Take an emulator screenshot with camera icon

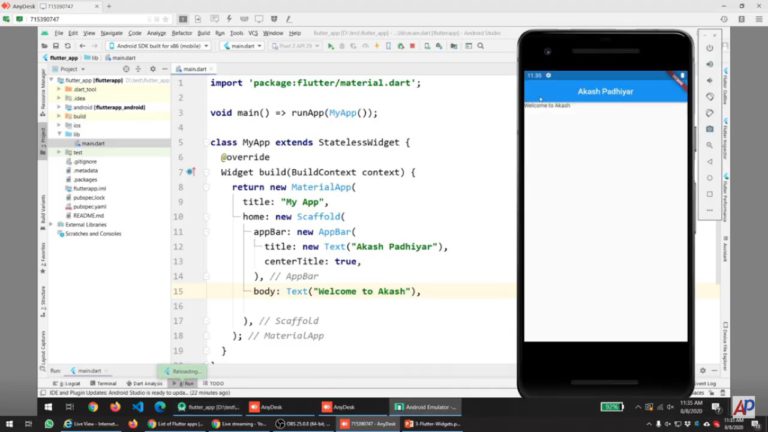tap(709, 129)
